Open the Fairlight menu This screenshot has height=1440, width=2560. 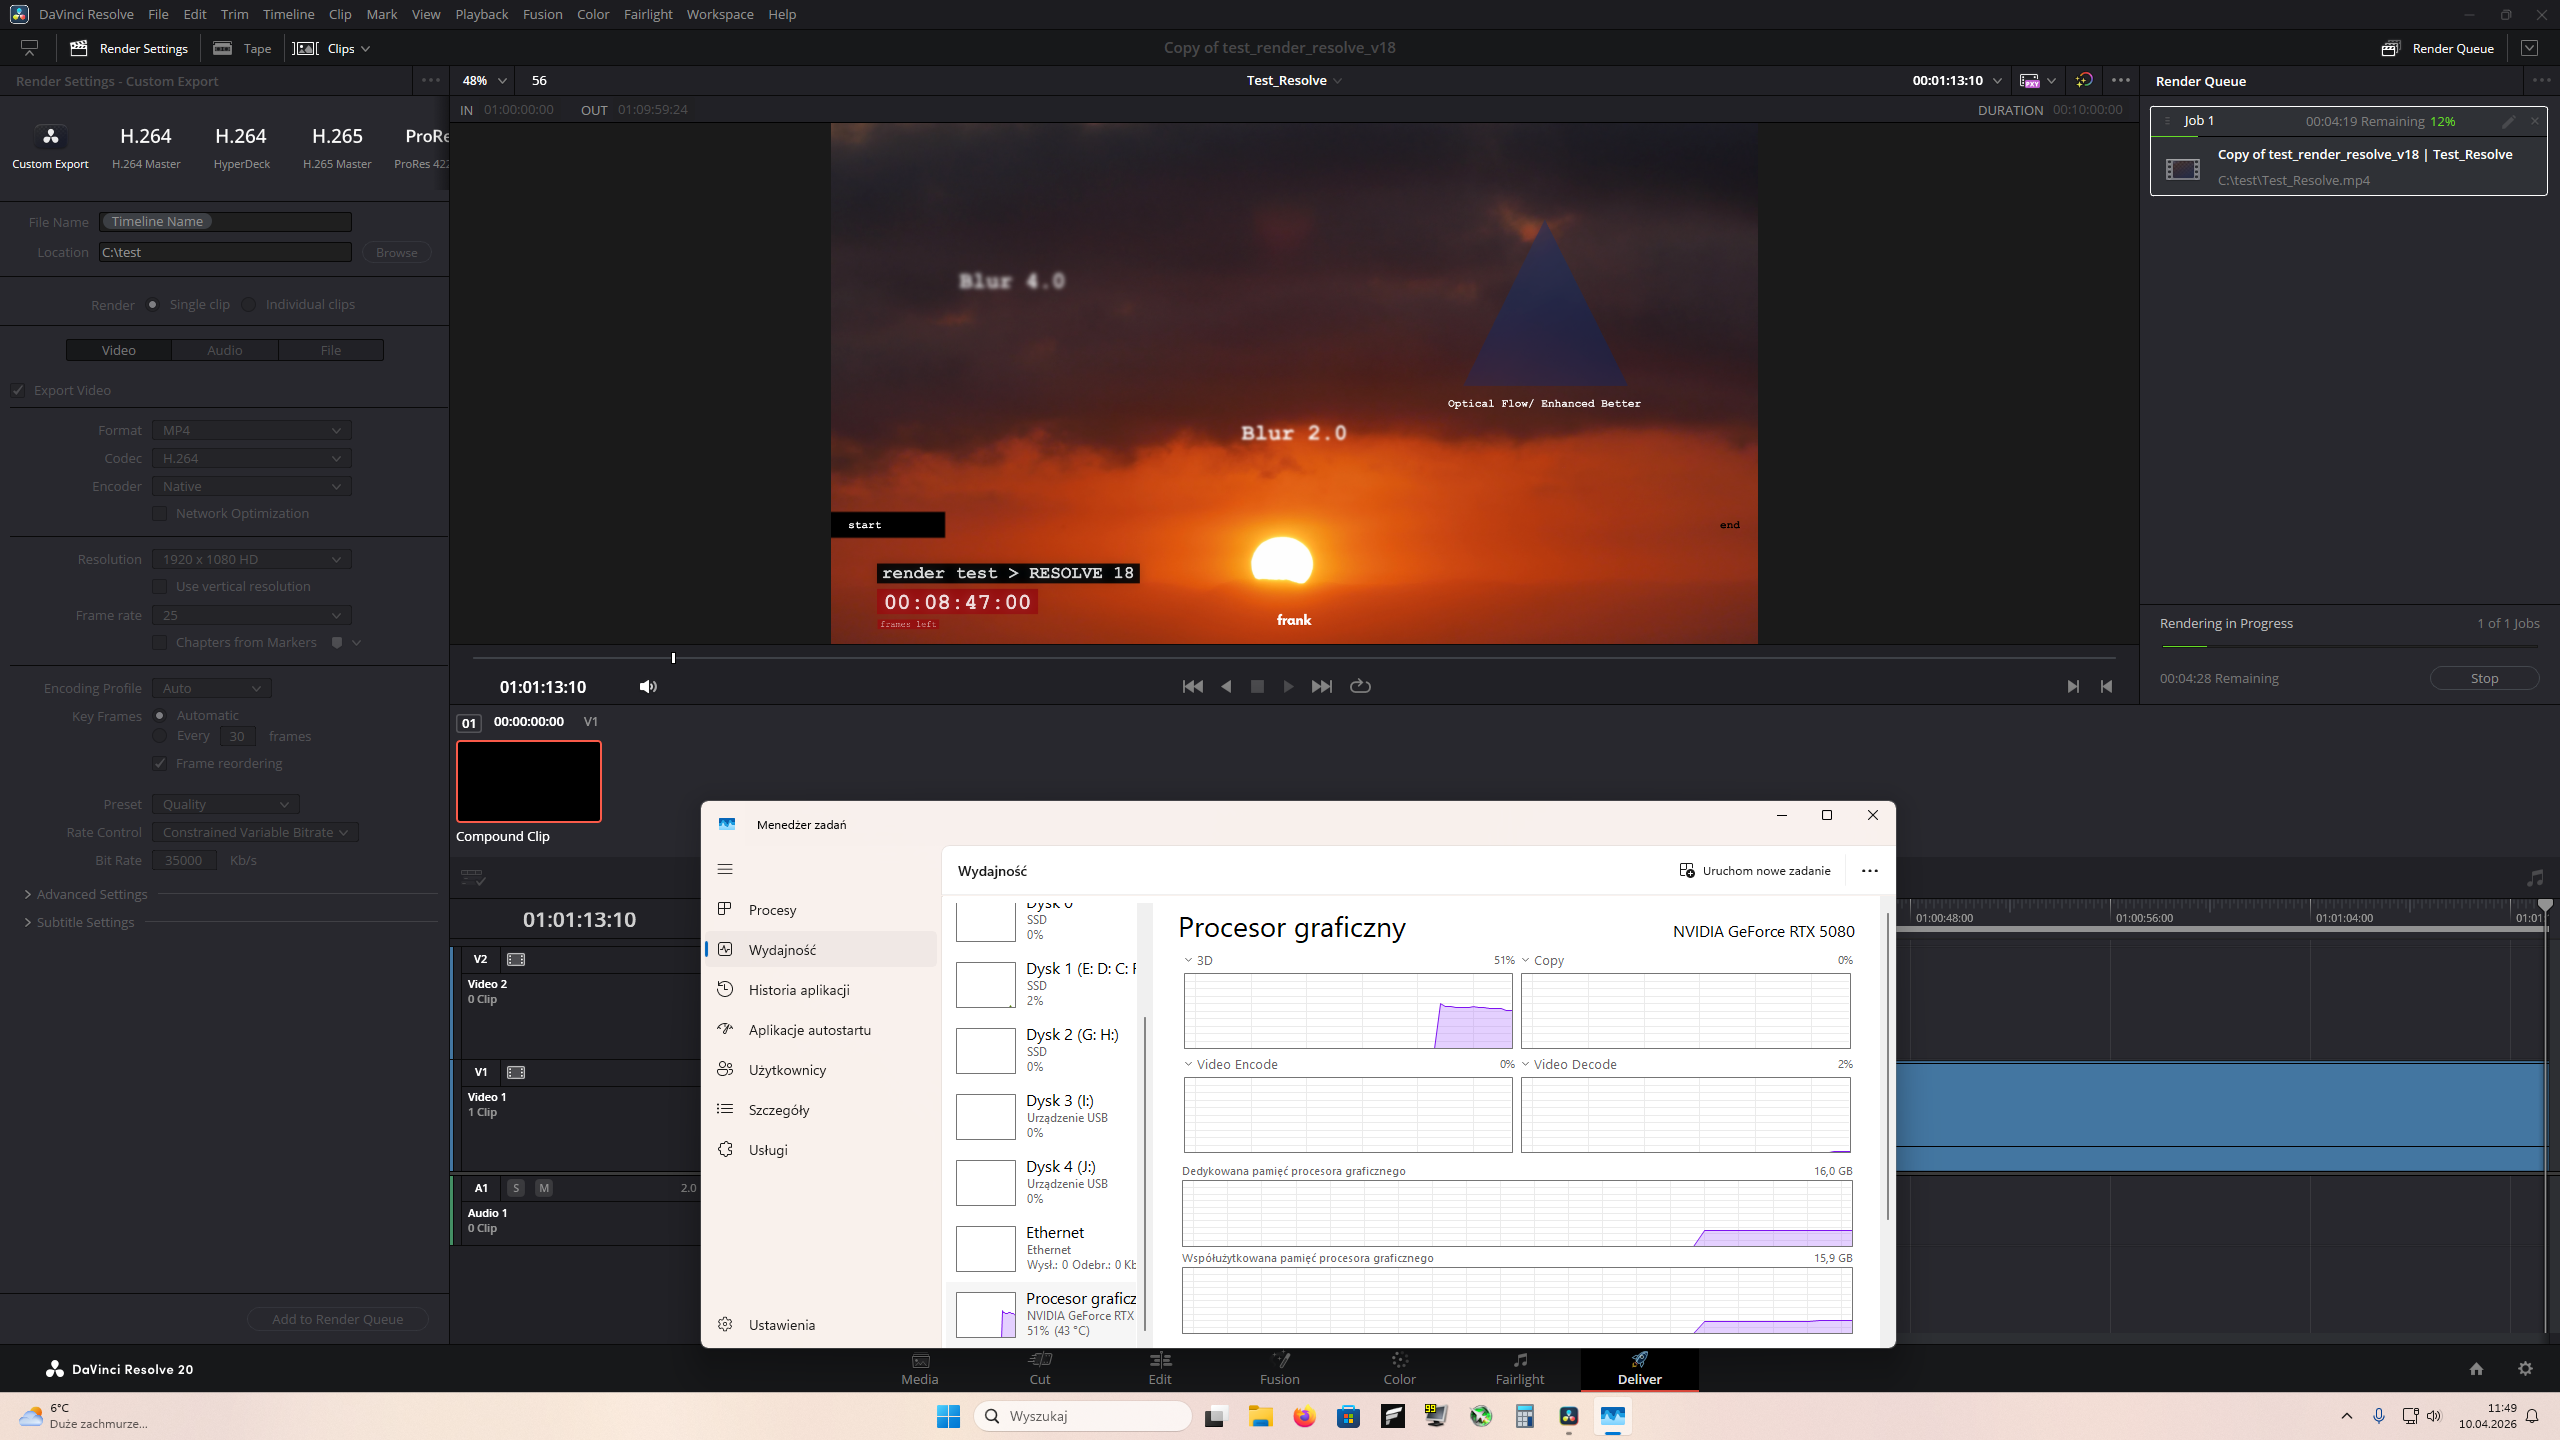point(647,14)
